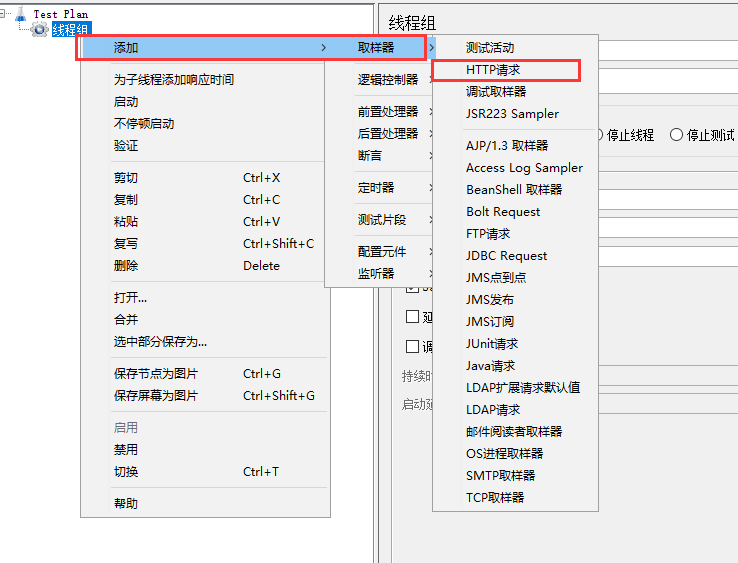Viewport: 738px width, 563px height.
Task: Select 禁用 in the context menu
Action: tap(205, 450)
